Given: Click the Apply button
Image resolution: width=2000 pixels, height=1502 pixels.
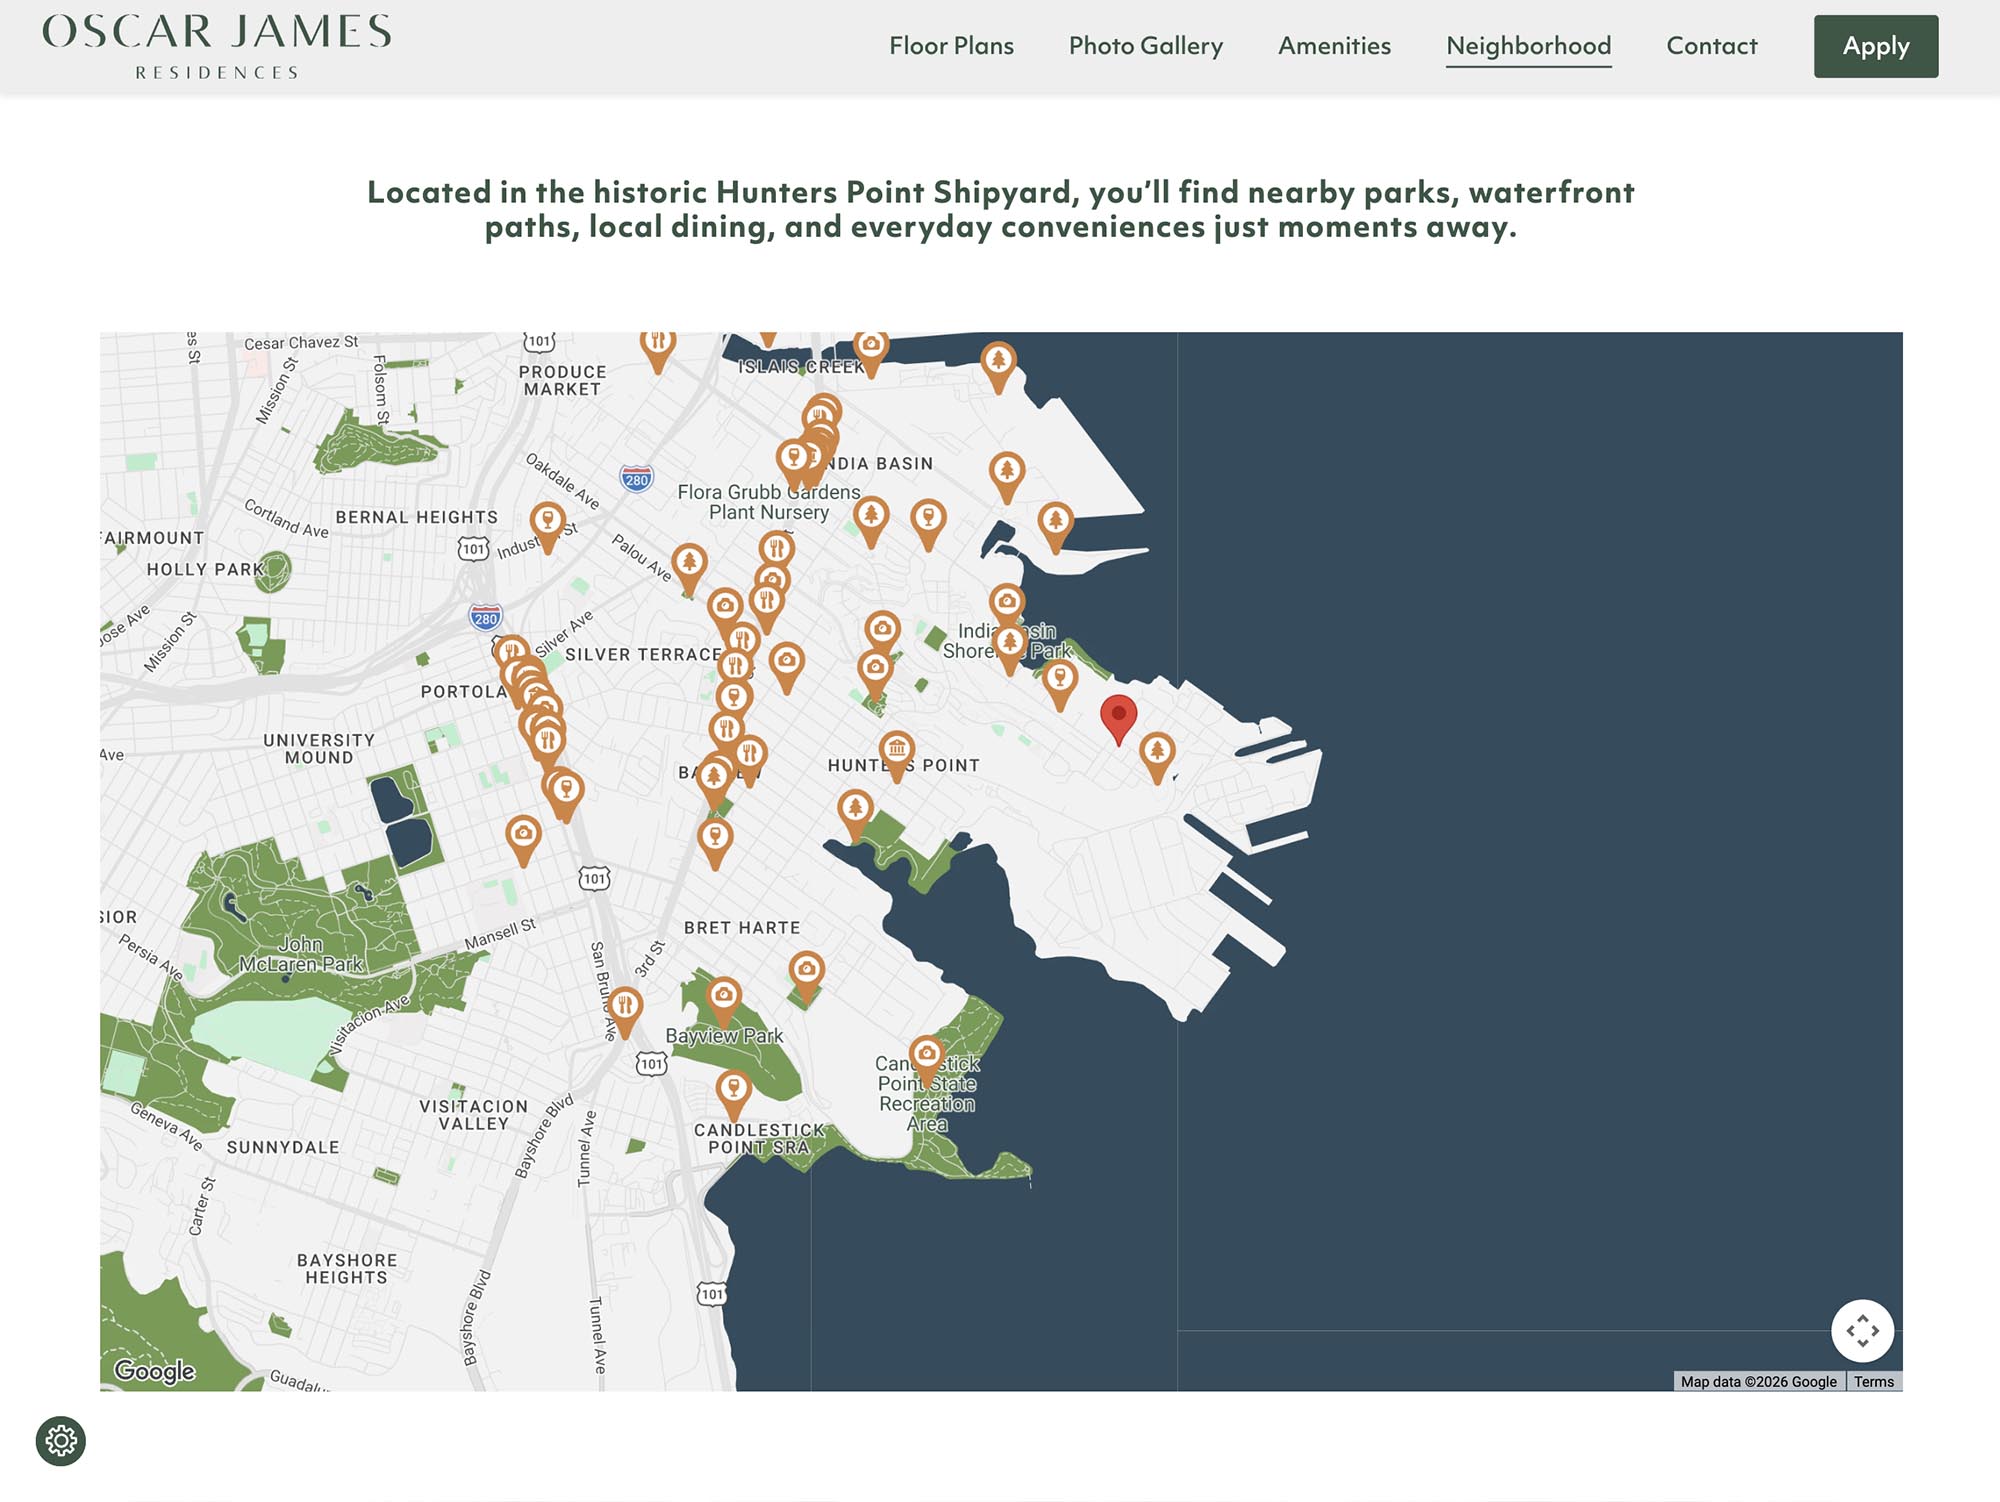Looking at the screenshot, I should 1876,46.
